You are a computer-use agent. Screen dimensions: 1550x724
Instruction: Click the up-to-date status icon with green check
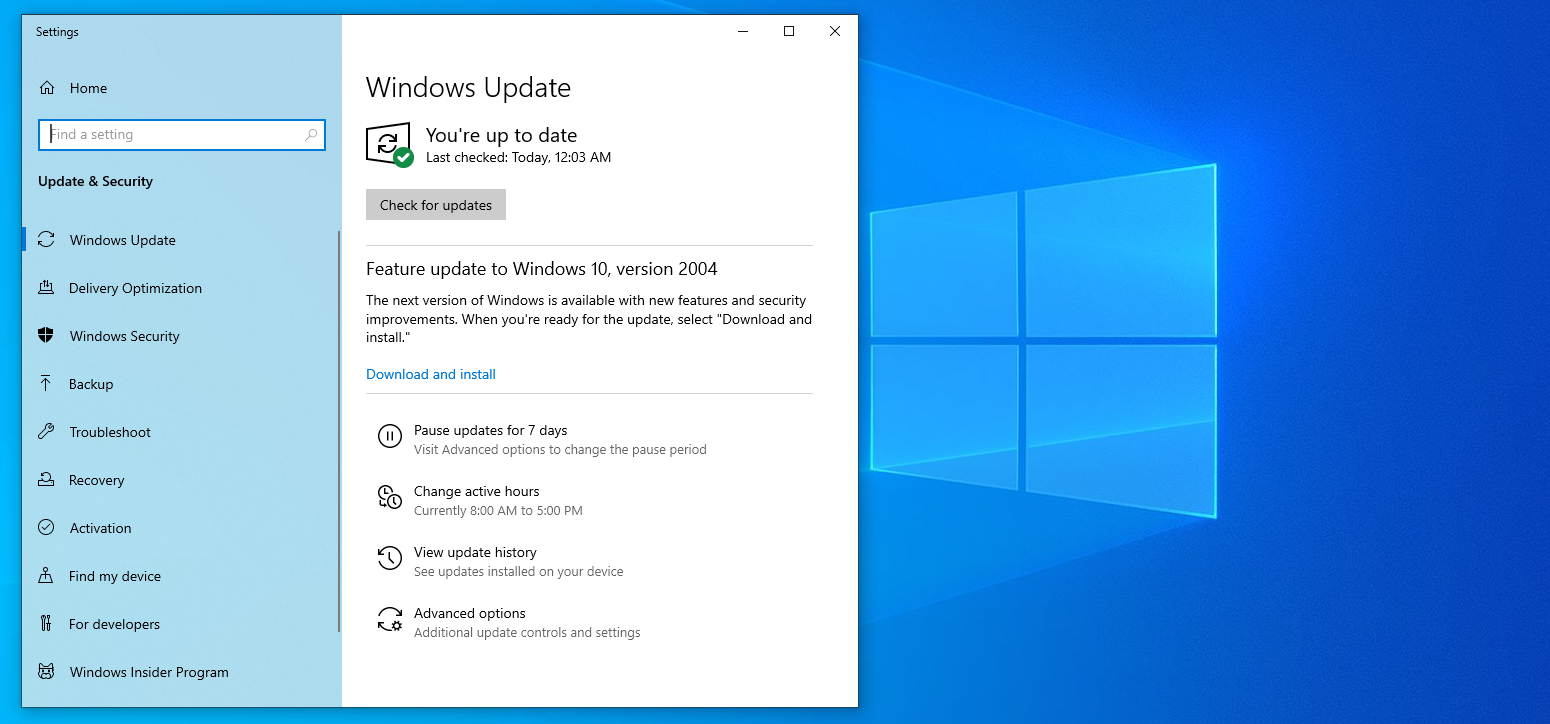coord(389,145)
